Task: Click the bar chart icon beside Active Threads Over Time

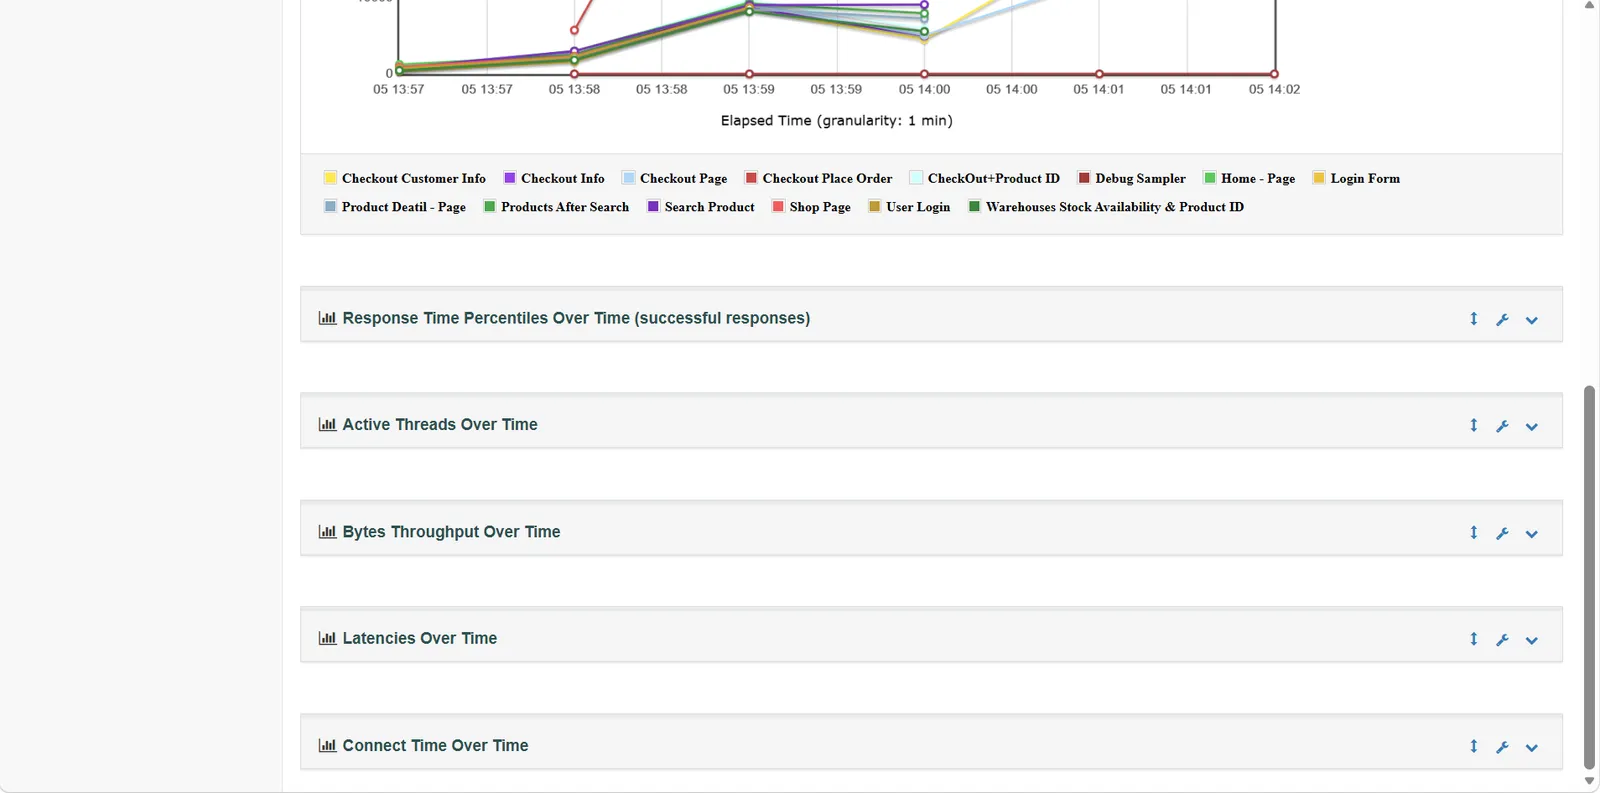Action: tap(327, 424)
